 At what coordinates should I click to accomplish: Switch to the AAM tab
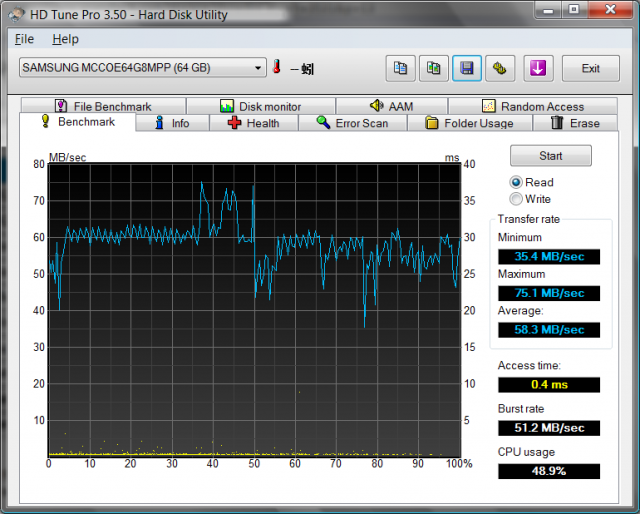click(392, 106)
